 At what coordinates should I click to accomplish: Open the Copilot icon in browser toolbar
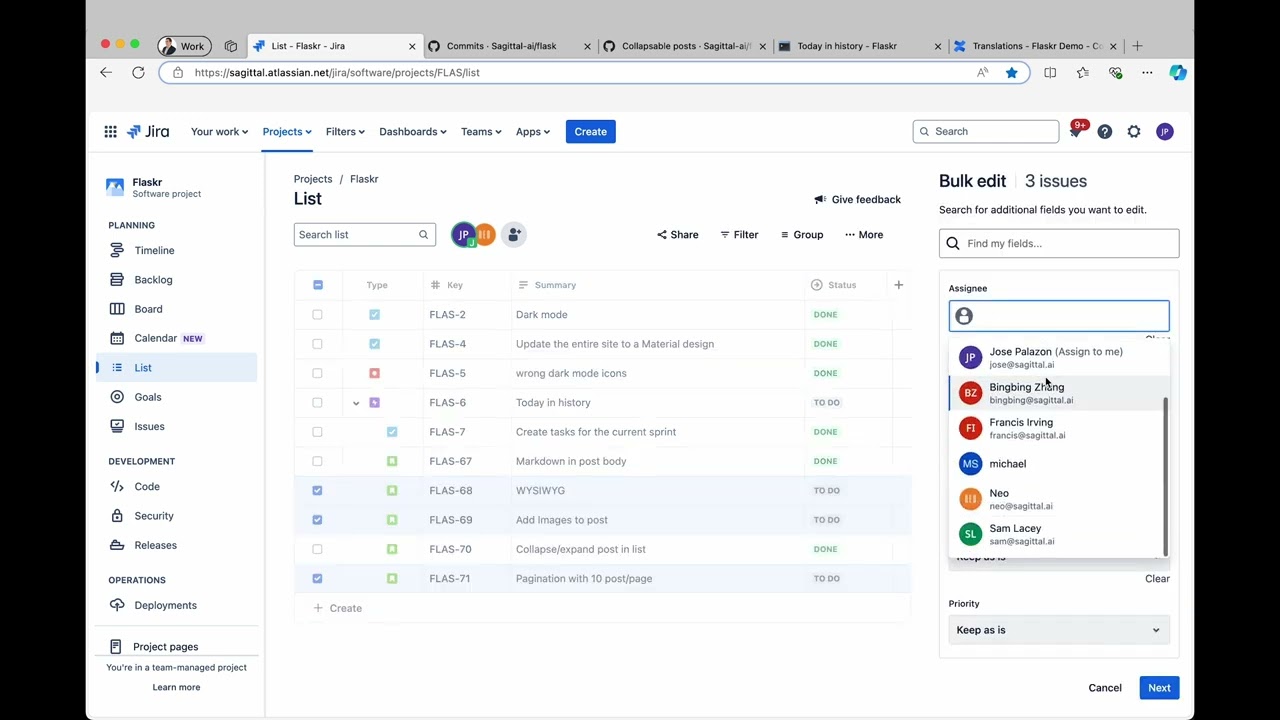[x=1178, y=72]
